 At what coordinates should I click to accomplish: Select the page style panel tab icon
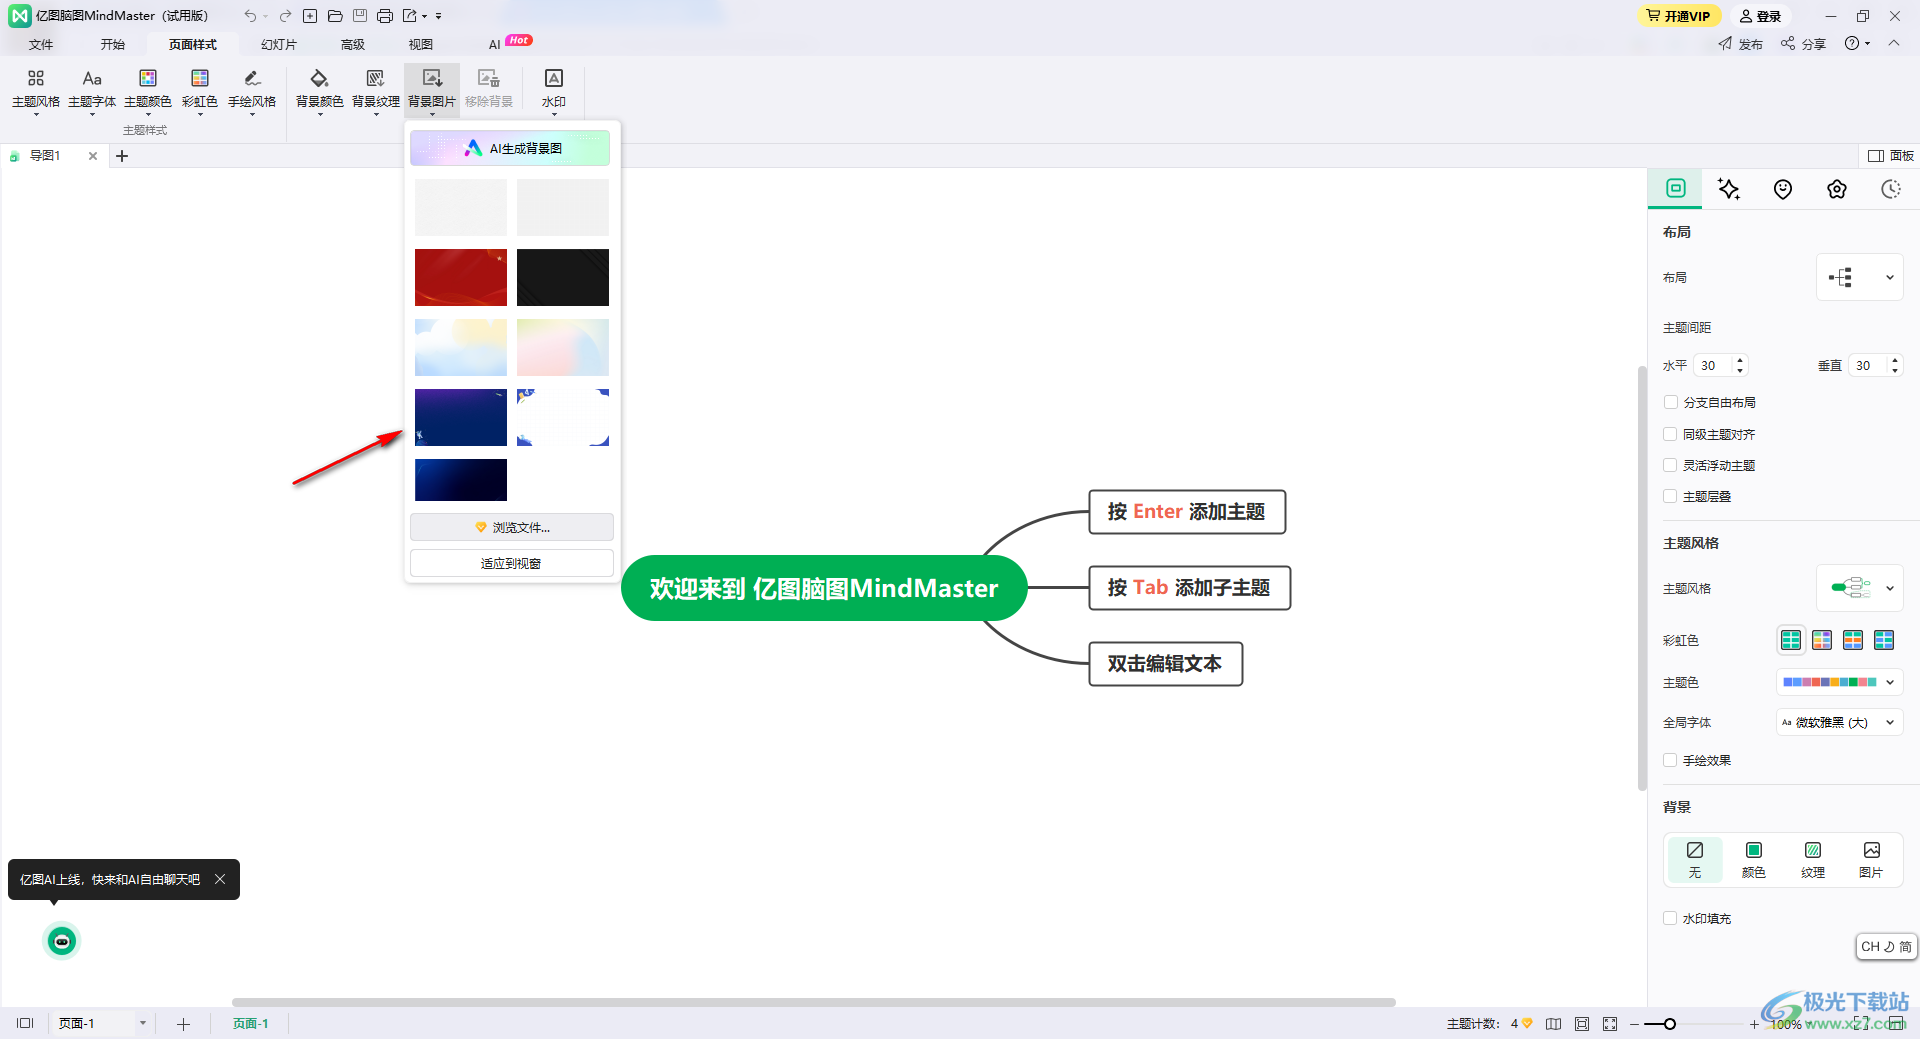pos(1676,188)
